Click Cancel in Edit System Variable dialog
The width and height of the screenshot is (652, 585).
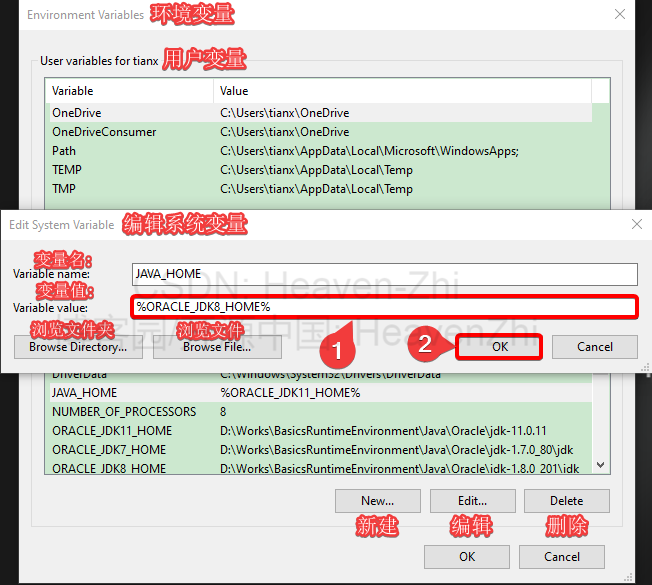(595, 347)
